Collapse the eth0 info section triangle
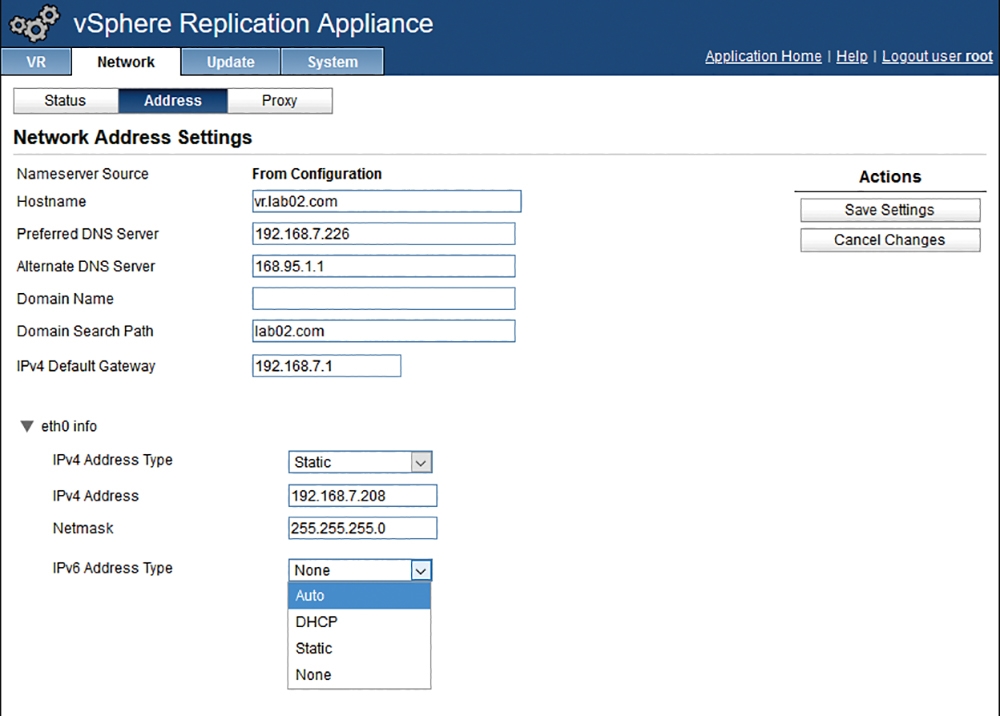Image resolution: width=1000 pixels, height=716 pixels. point(27,426)
